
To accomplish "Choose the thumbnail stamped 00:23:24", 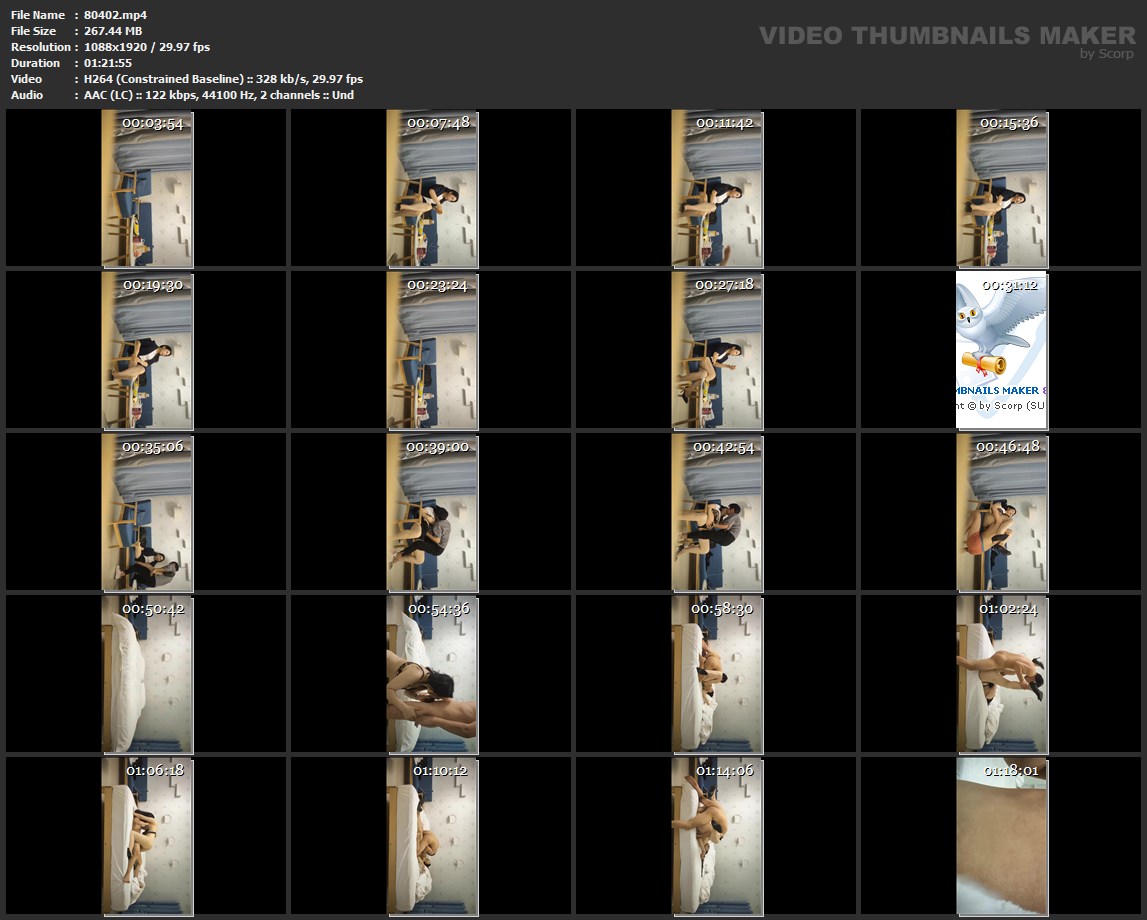I will click(432, 350).
